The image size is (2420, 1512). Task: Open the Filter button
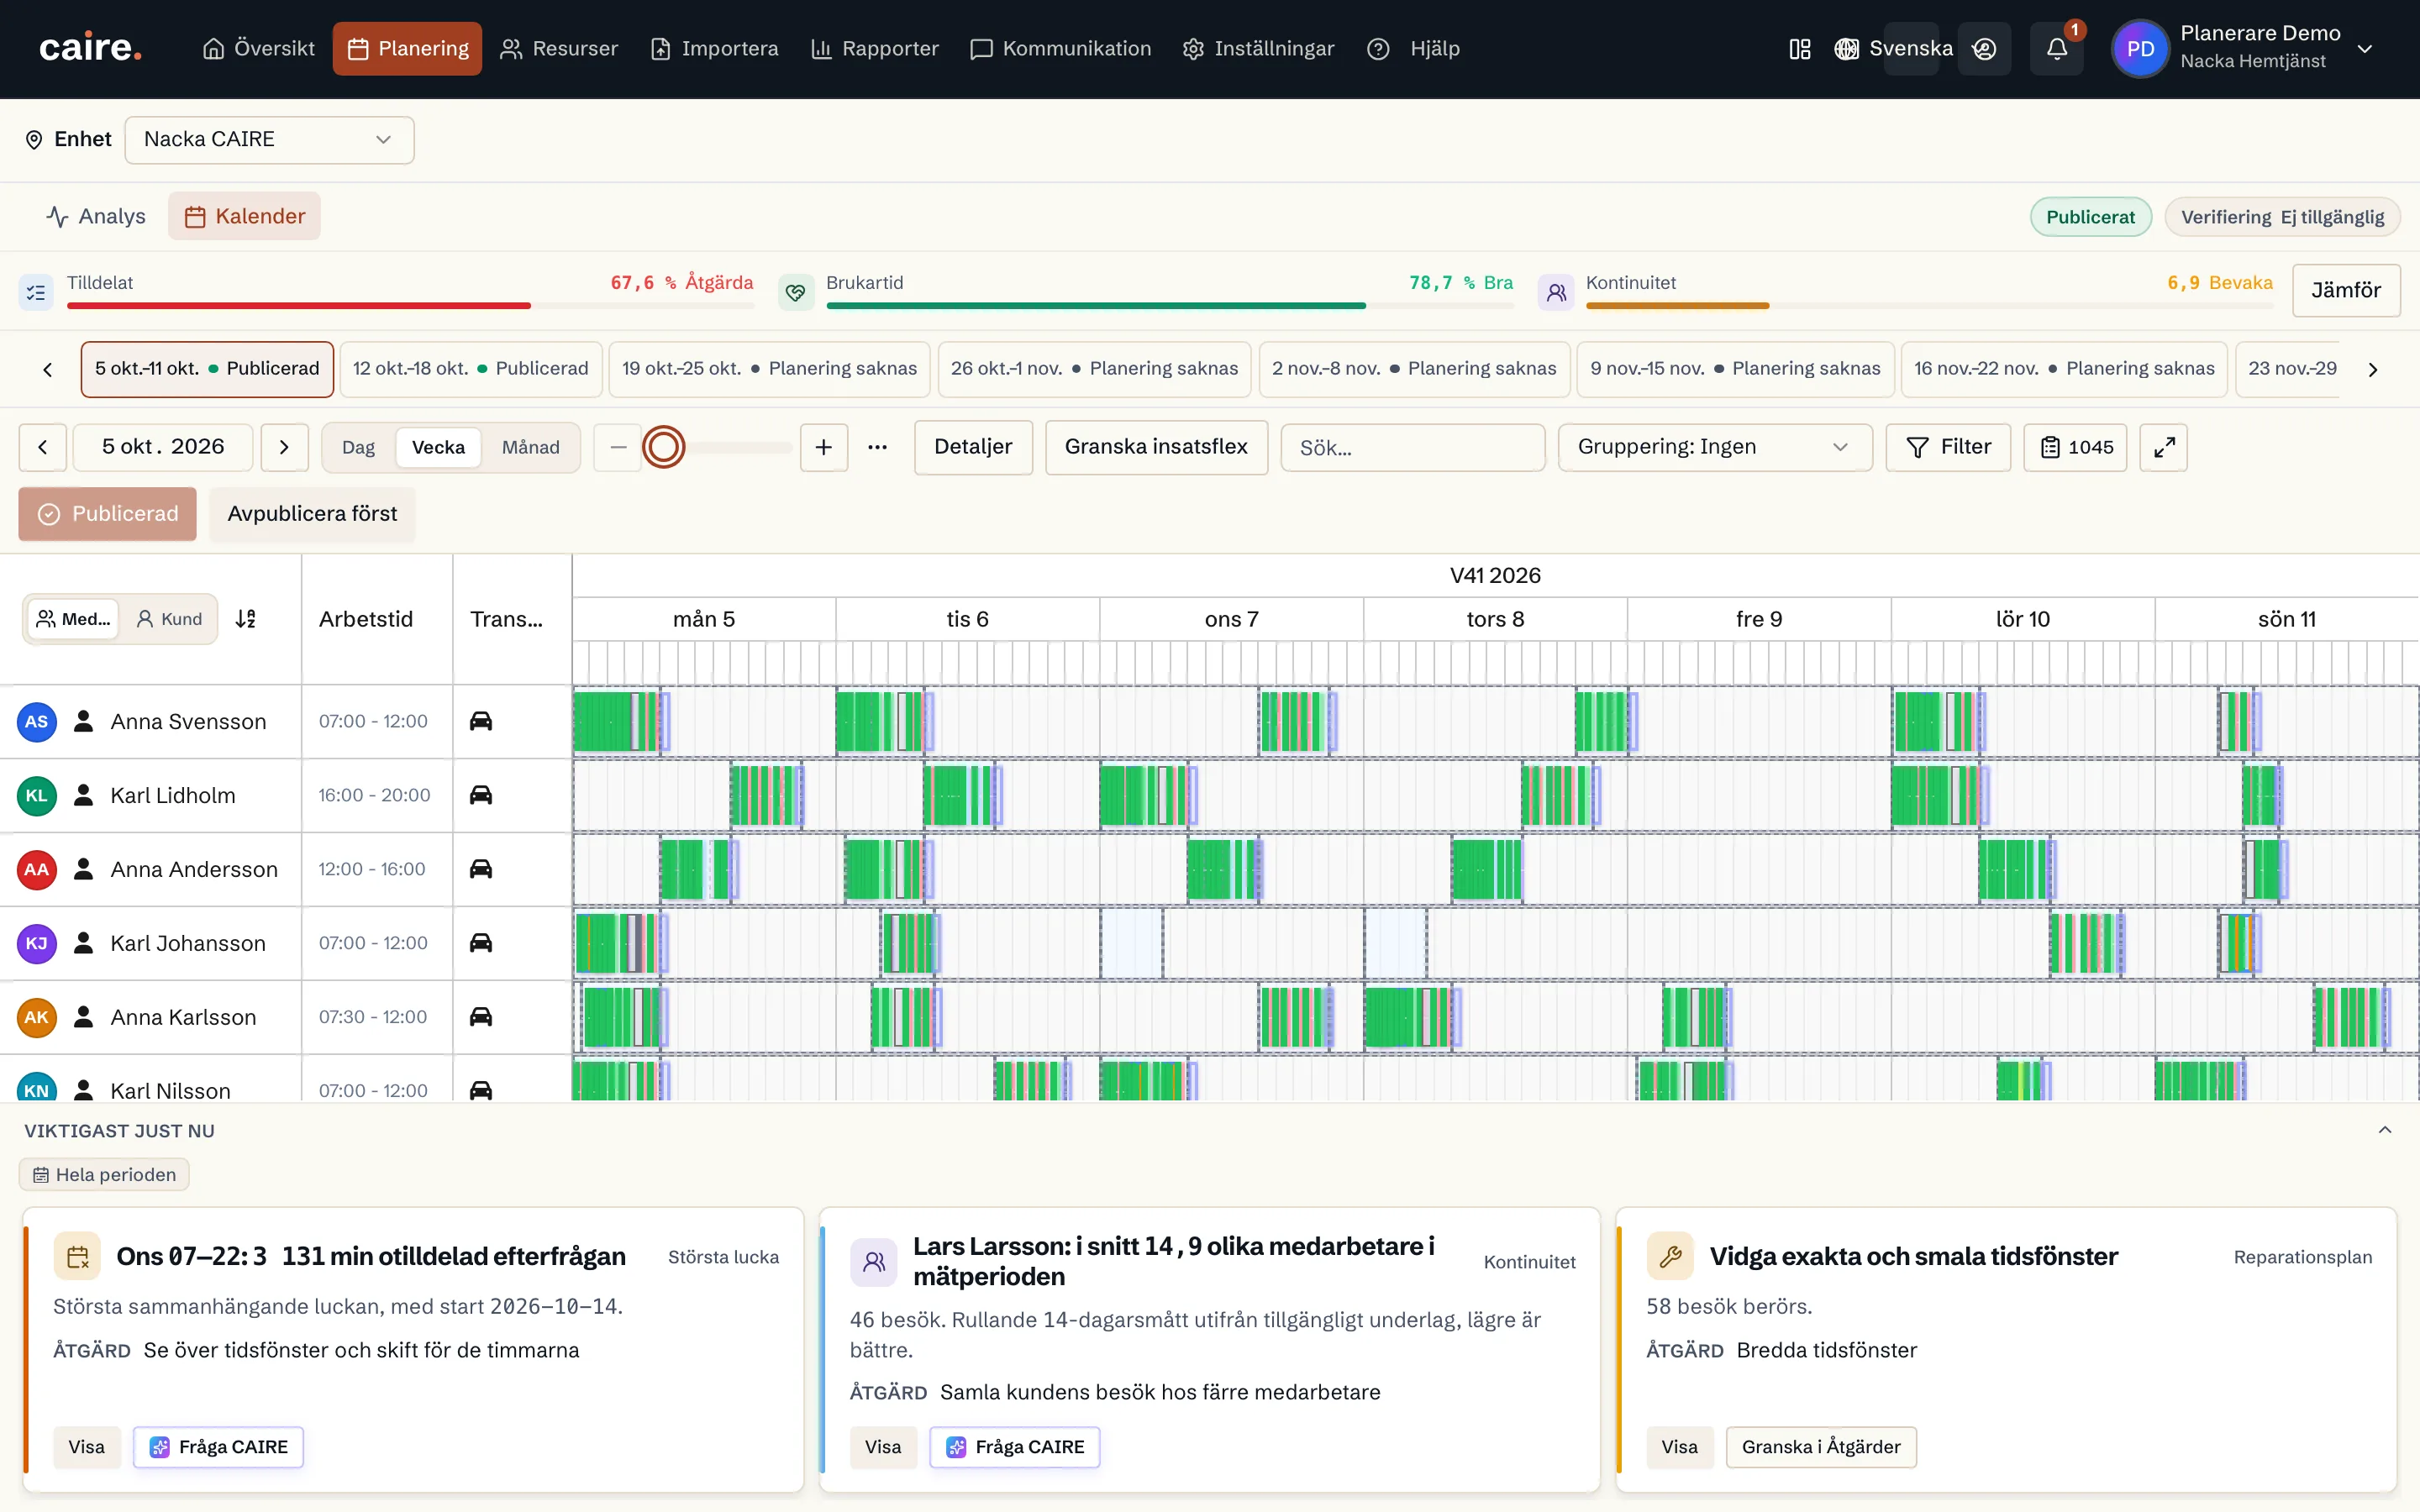(1948, 447)
